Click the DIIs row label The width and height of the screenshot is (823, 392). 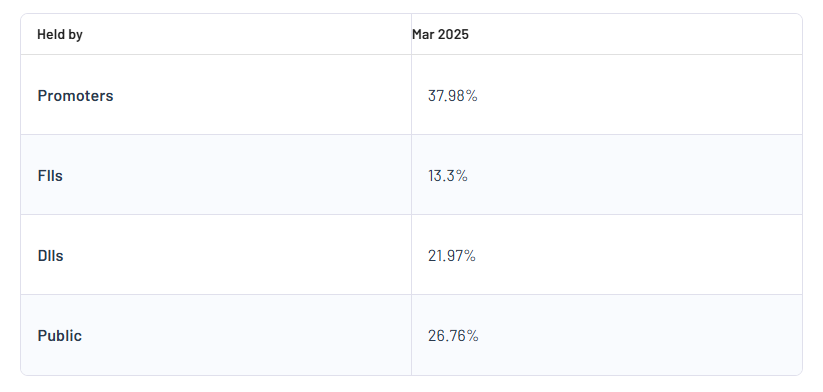click(x=50, y=256)
